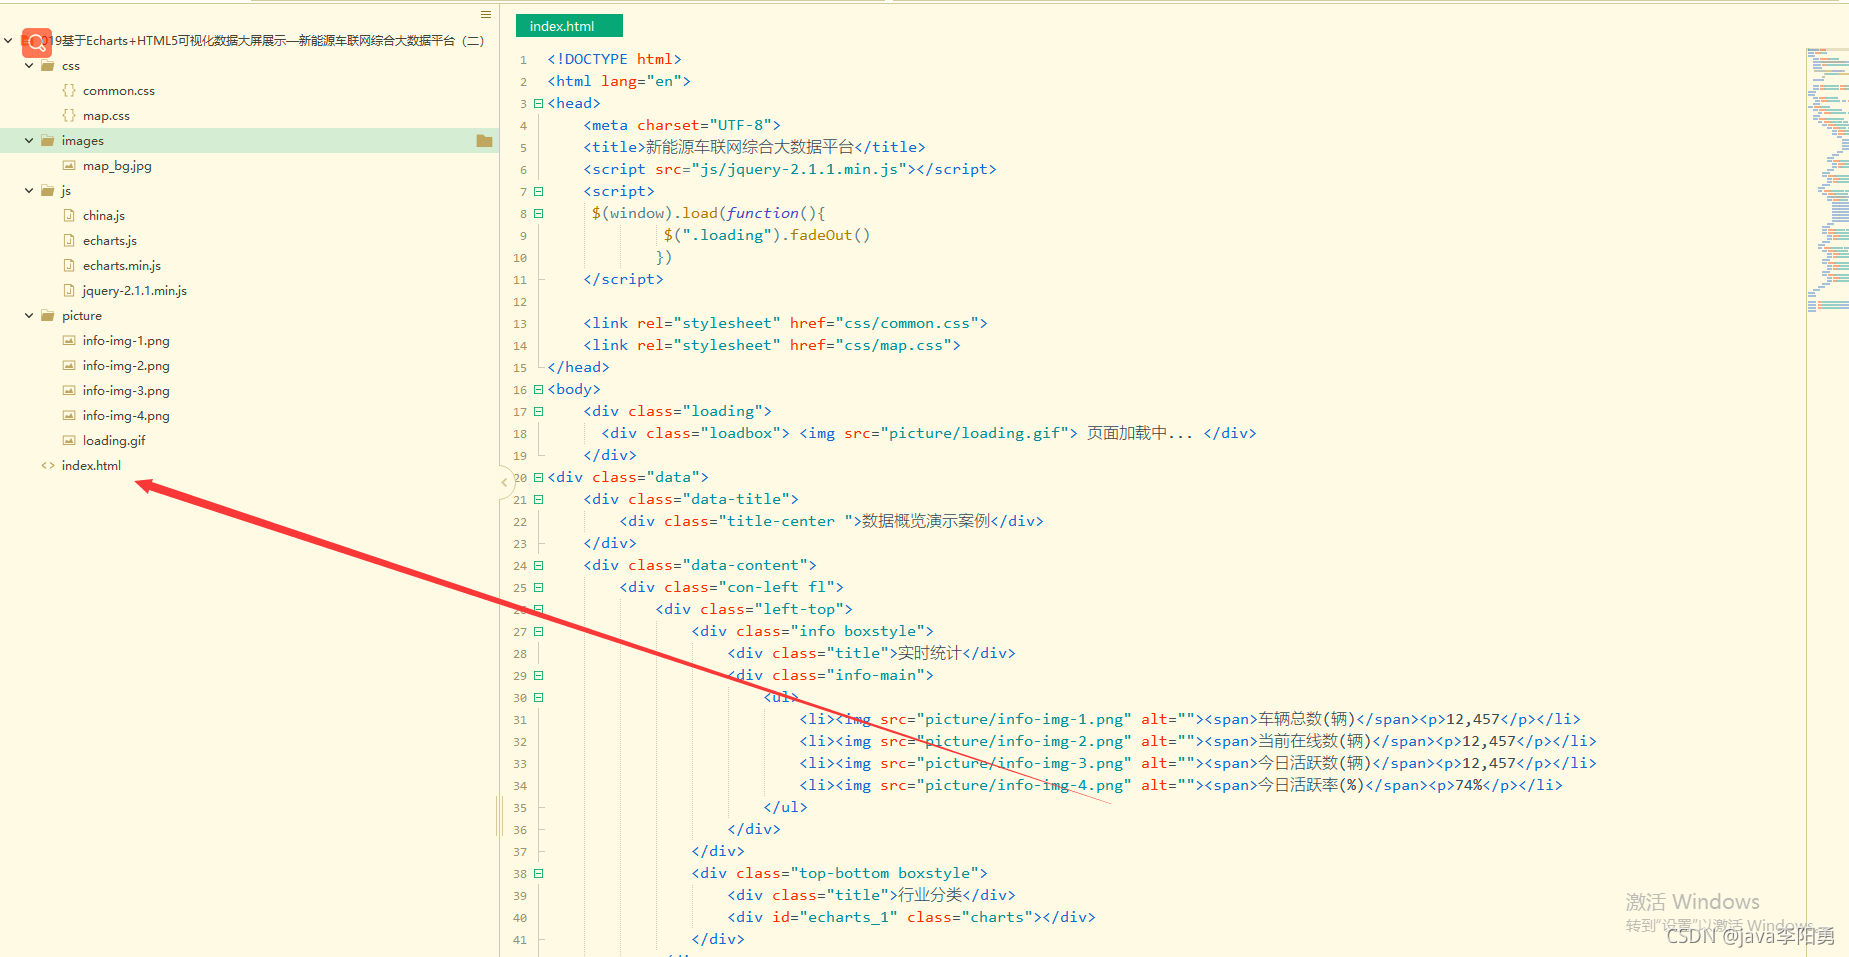Viewport: 1849px width, 957px height.
Task: Click the common.css braces file icon
Action: click(69, 90)
